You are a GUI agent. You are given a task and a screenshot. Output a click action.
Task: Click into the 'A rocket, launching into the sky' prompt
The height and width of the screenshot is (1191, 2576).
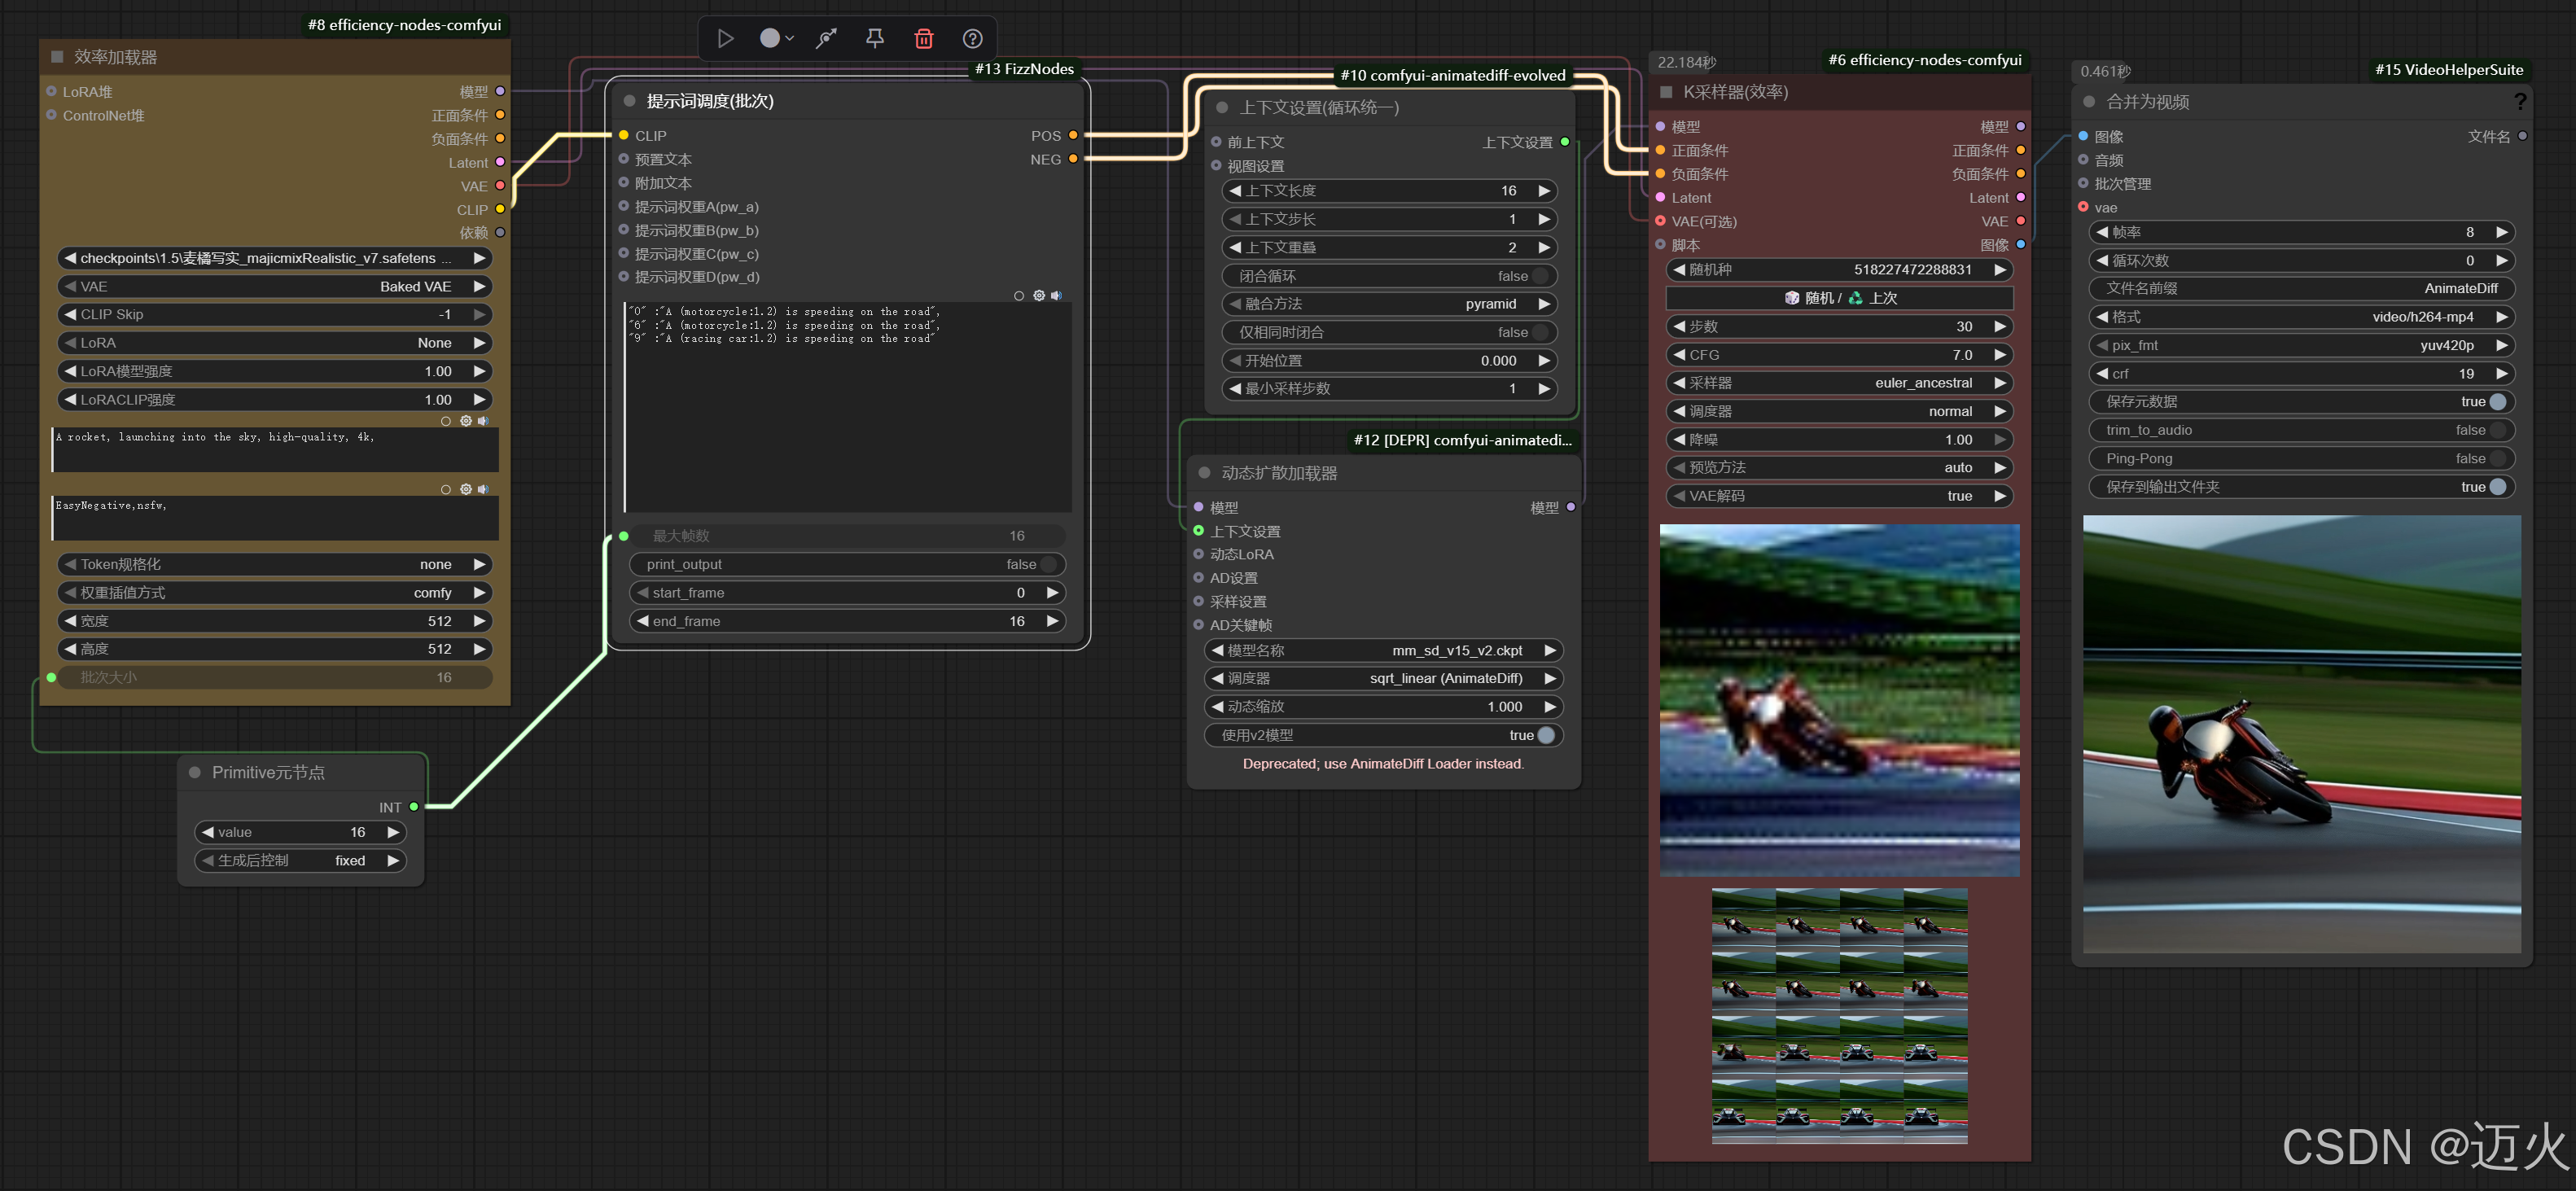(x=275, y=450)
